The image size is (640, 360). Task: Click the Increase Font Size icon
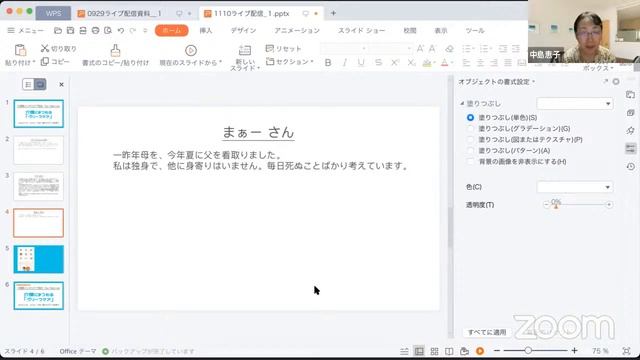coord(420,49)
